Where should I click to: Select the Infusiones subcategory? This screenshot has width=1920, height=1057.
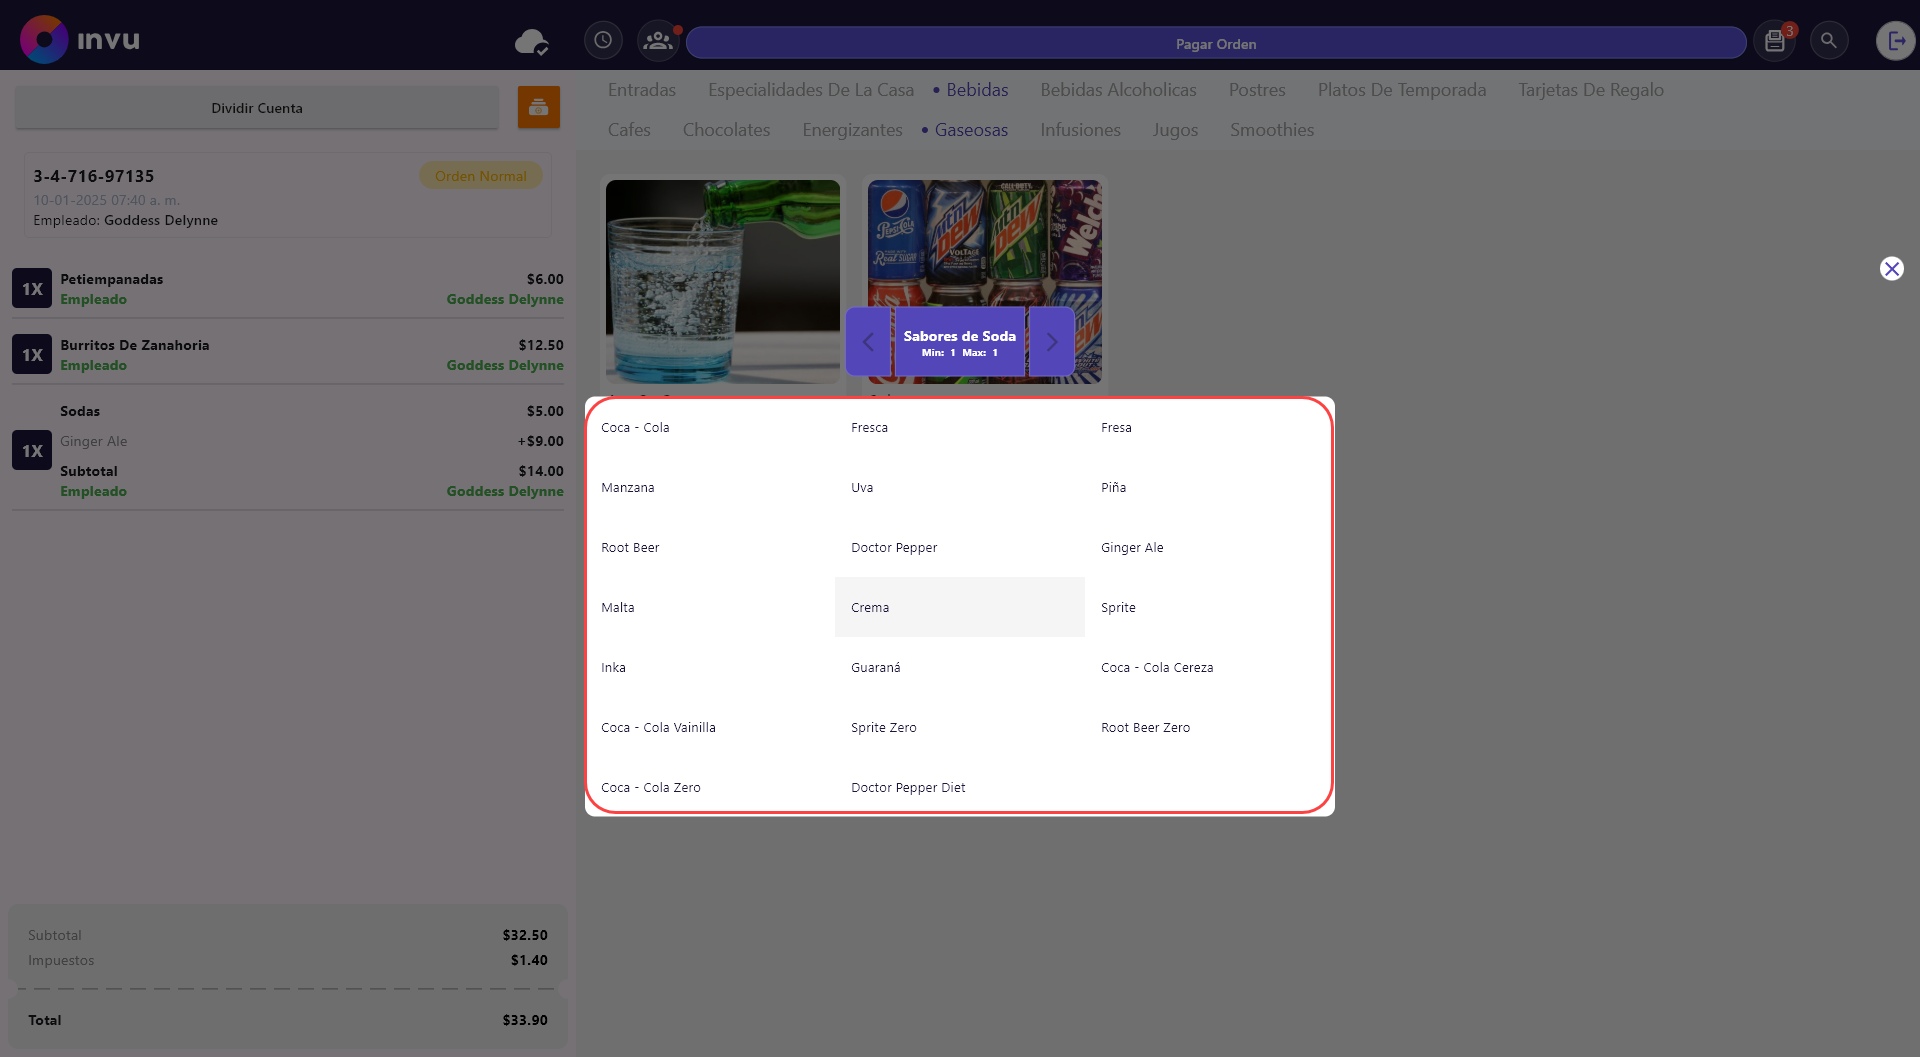coord(1080,130)
